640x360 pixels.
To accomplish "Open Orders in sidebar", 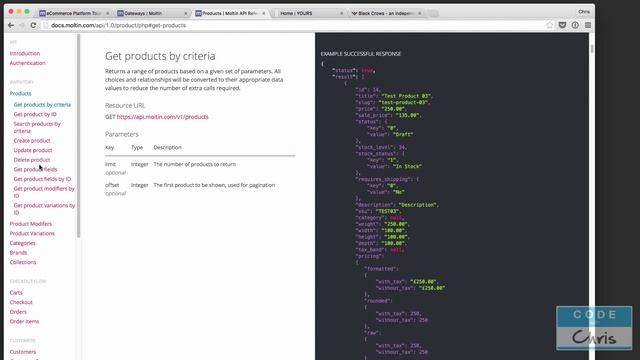I will (18, 312).
